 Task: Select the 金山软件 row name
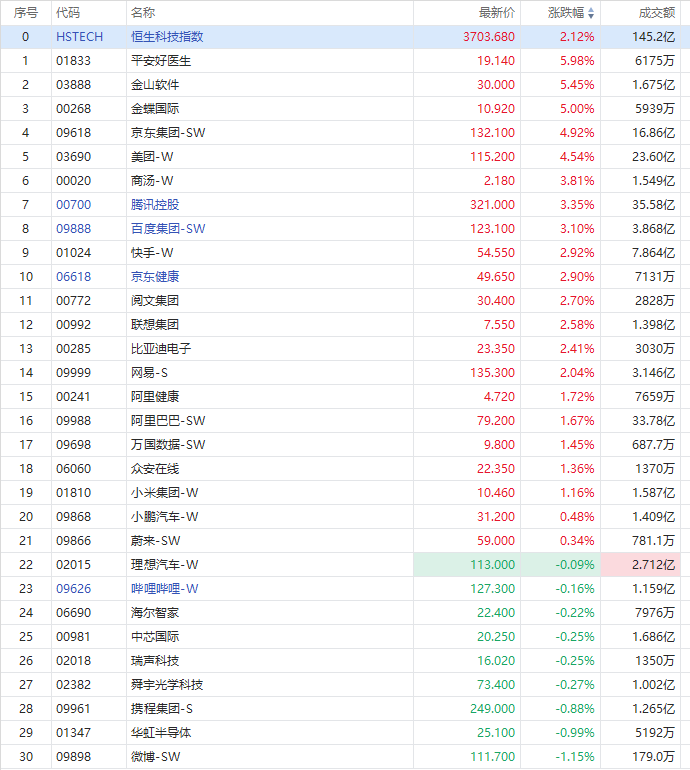point(155,85)
